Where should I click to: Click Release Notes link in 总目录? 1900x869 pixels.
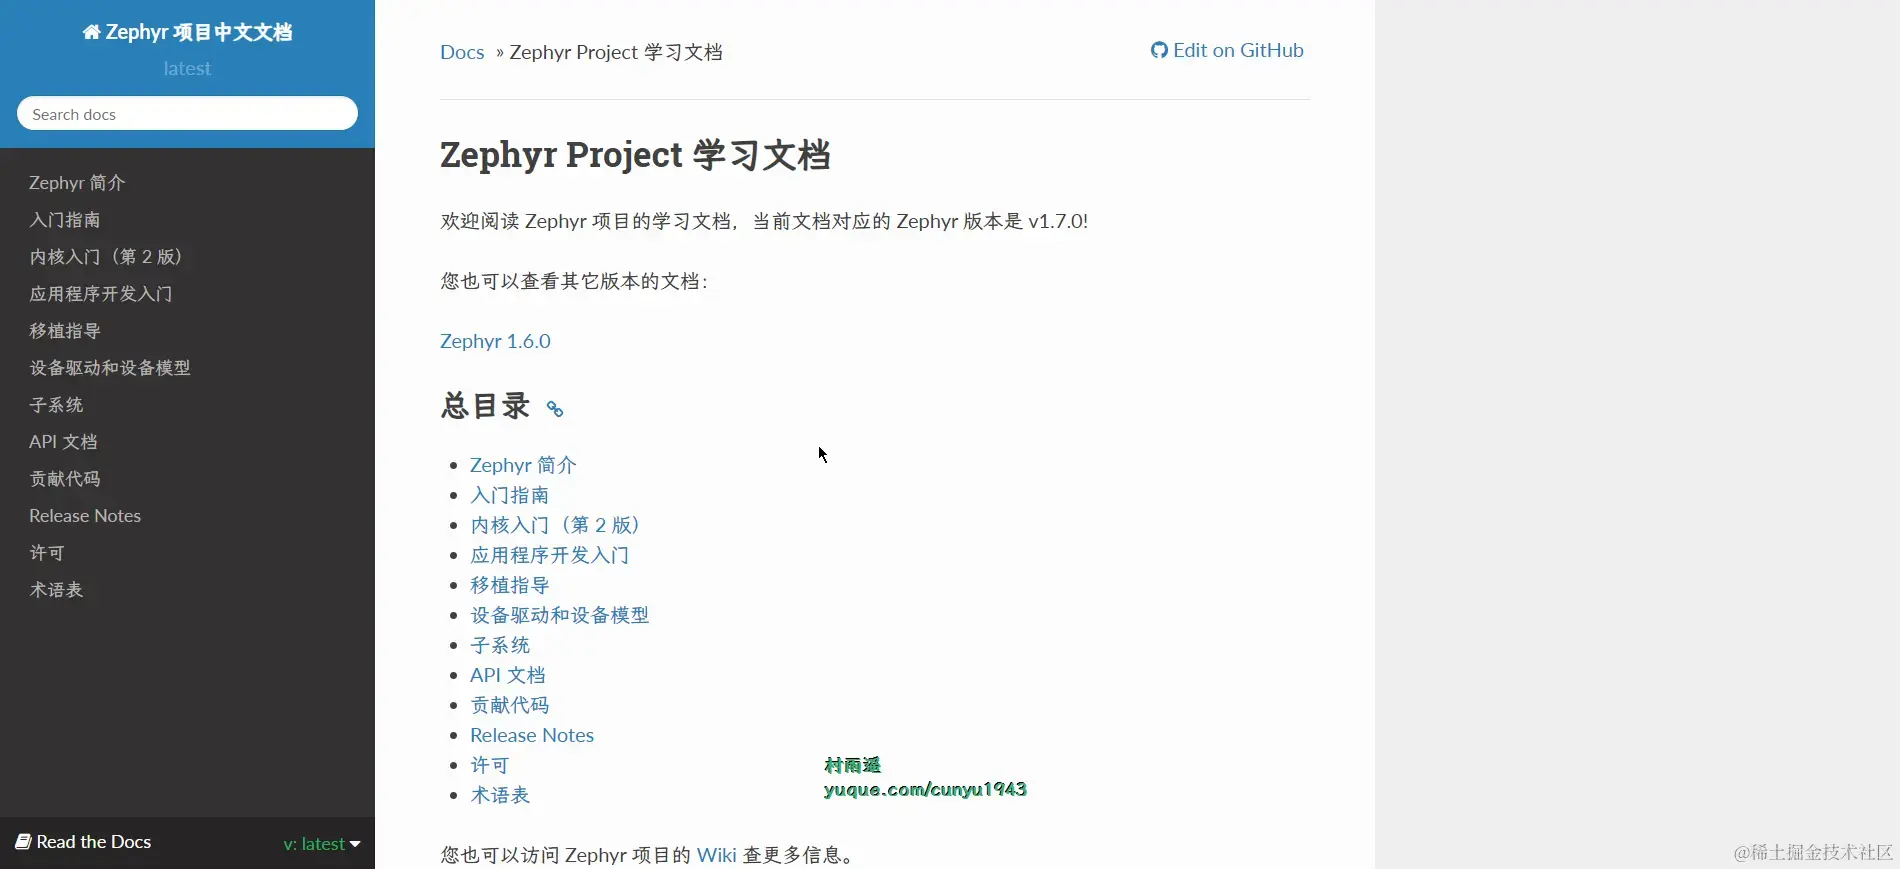tap(532, 735)
